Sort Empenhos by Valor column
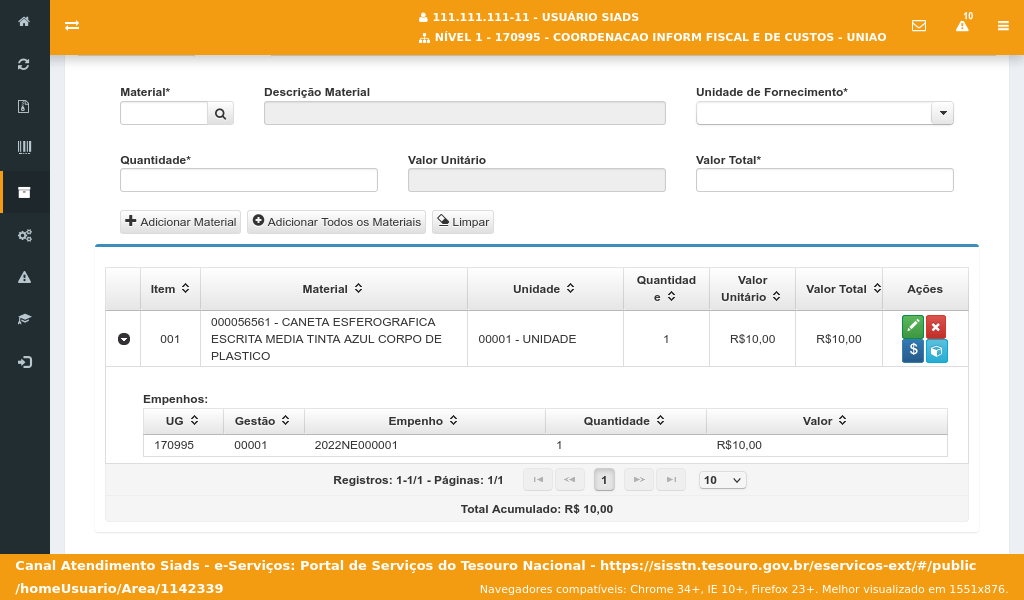This screenshot has height=600, width=1024. [x=826, y=421]
